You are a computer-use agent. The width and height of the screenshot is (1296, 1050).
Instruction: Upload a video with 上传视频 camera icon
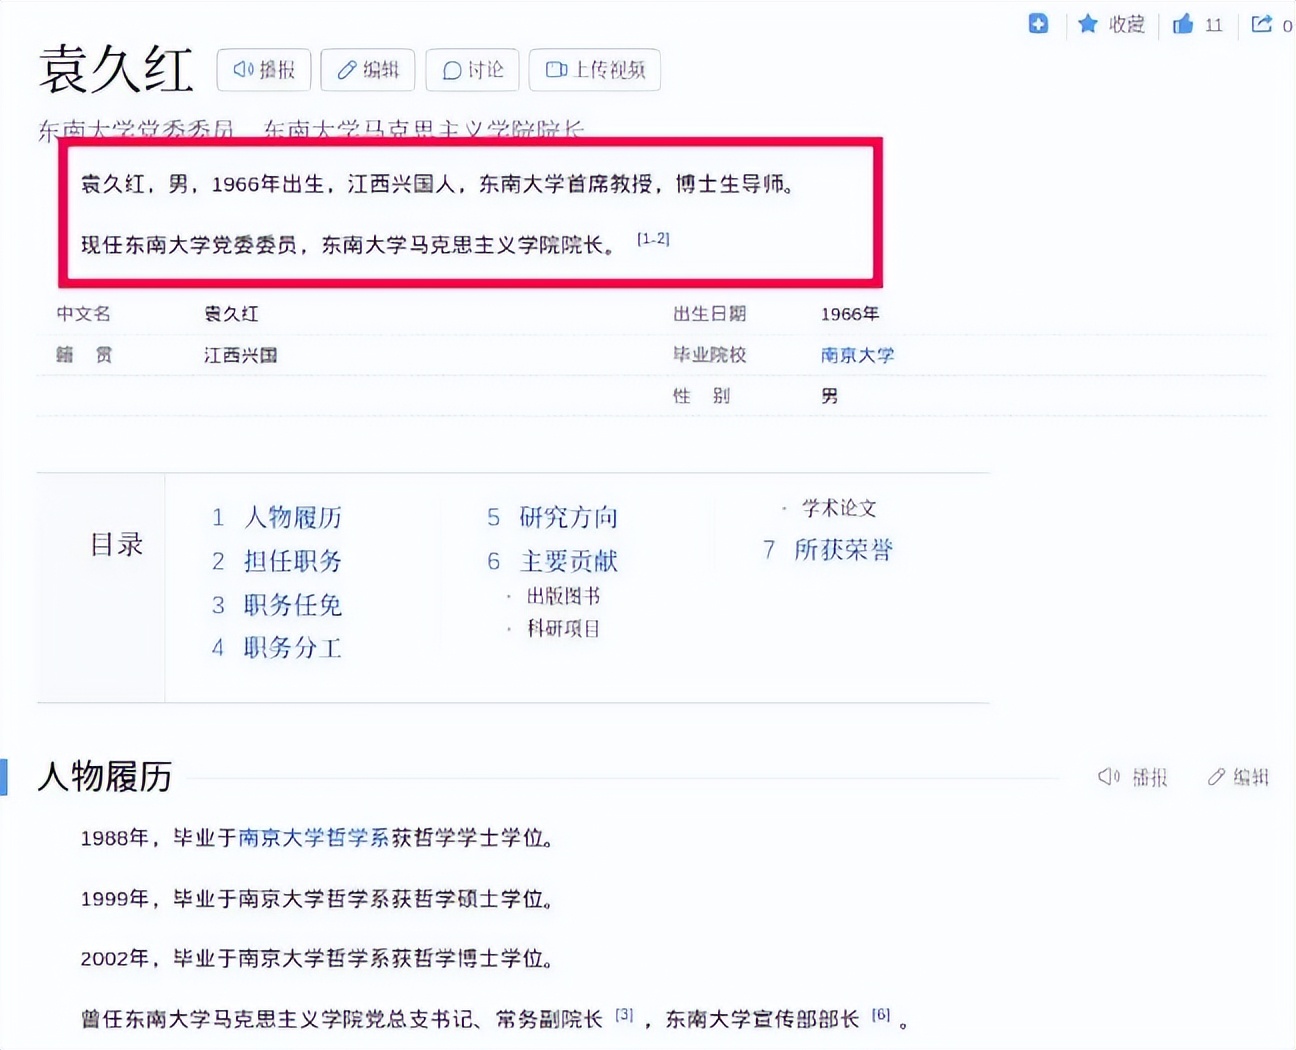coord(556,70)
